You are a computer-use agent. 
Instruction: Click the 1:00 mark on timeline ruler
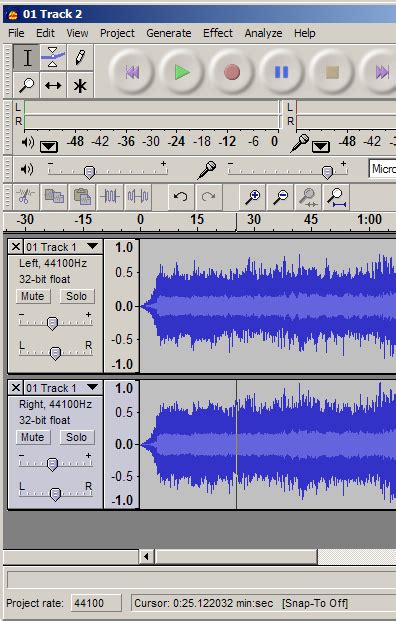point(369,219)
